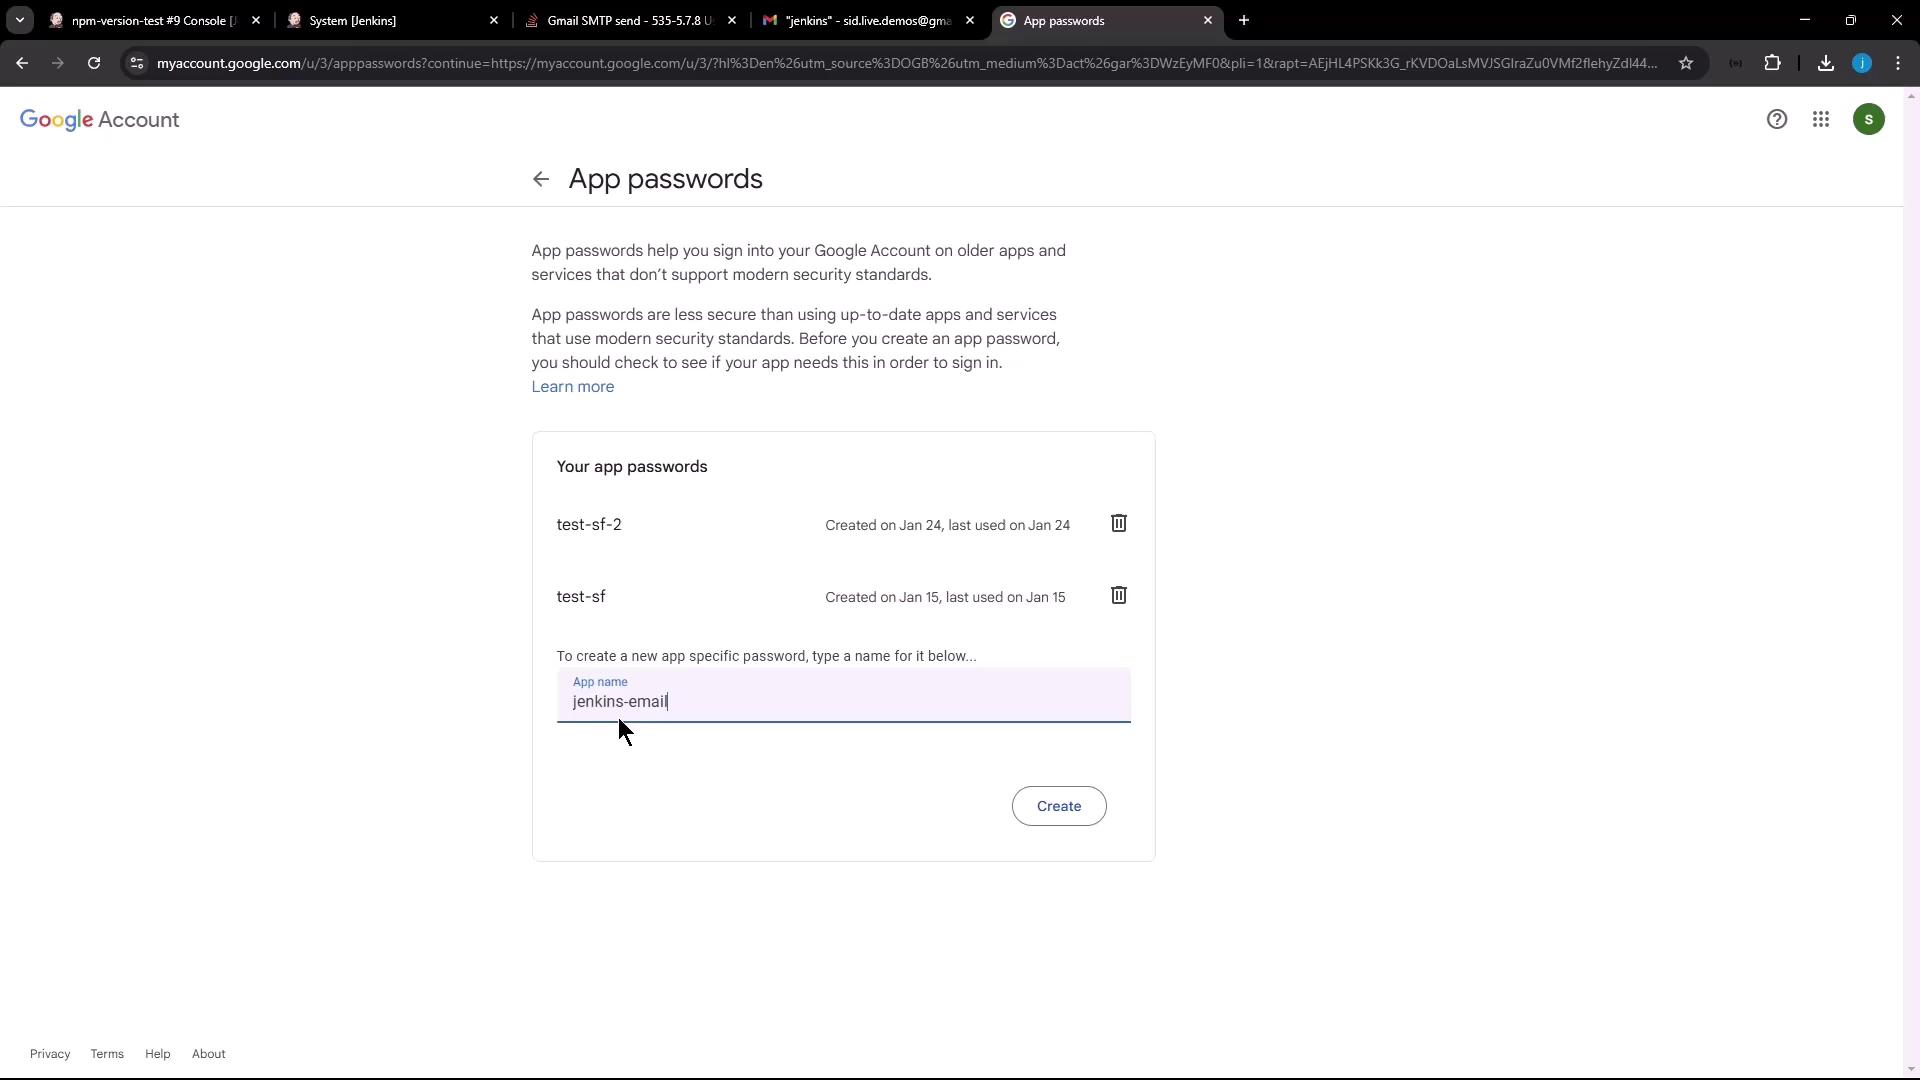Open a new browser tab
Screen dimensions: 1920x1080
pyautogui.click(x=1243, y=20)
